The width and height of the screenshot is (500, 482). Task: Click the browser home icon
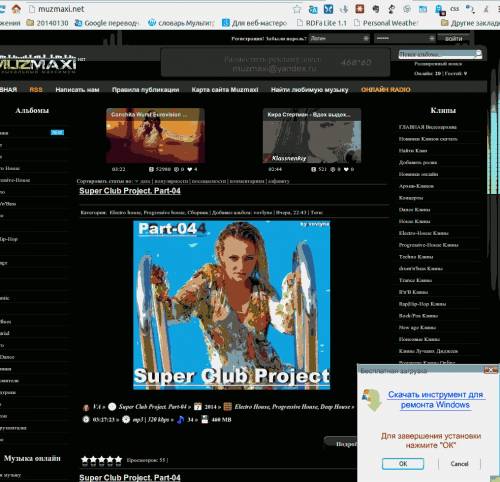point(16,9)
